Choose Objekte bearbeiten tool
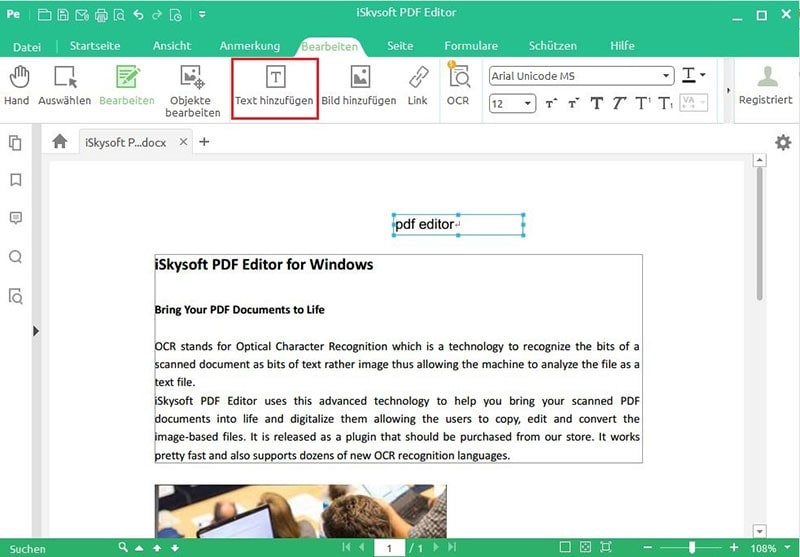 192,91
